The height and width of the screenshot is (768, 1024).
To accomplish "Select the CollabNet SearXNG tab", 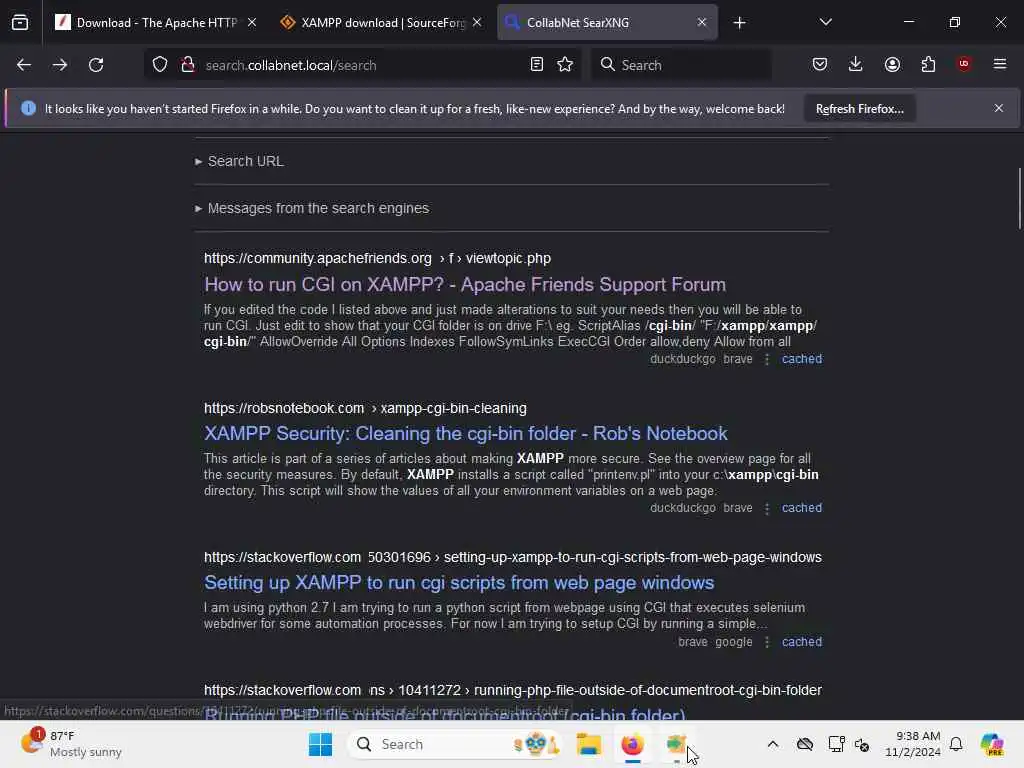I will (607, 22).
